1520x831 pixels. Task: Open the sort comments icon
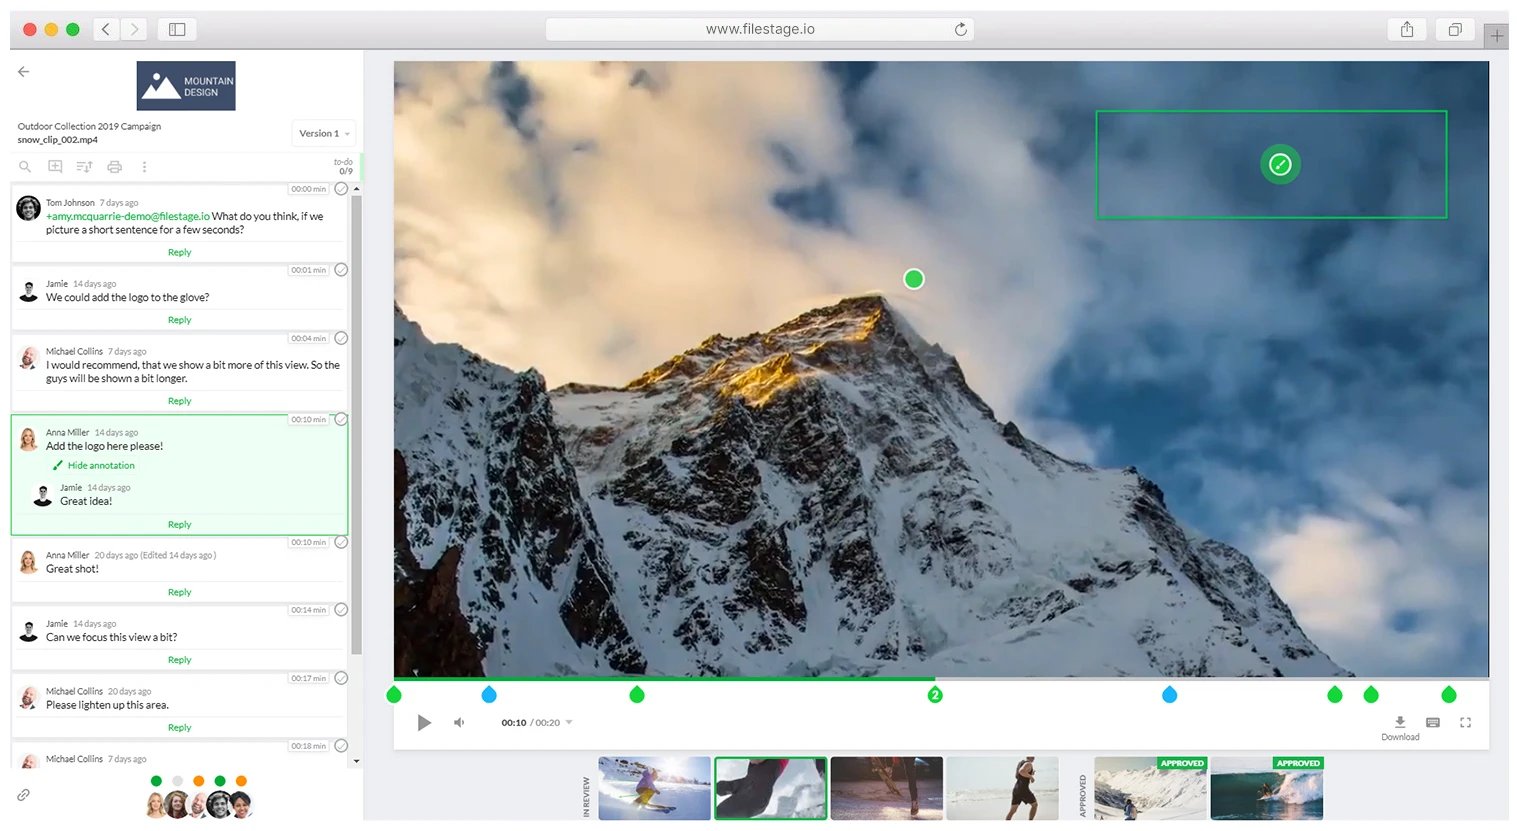tap(84, 167)
